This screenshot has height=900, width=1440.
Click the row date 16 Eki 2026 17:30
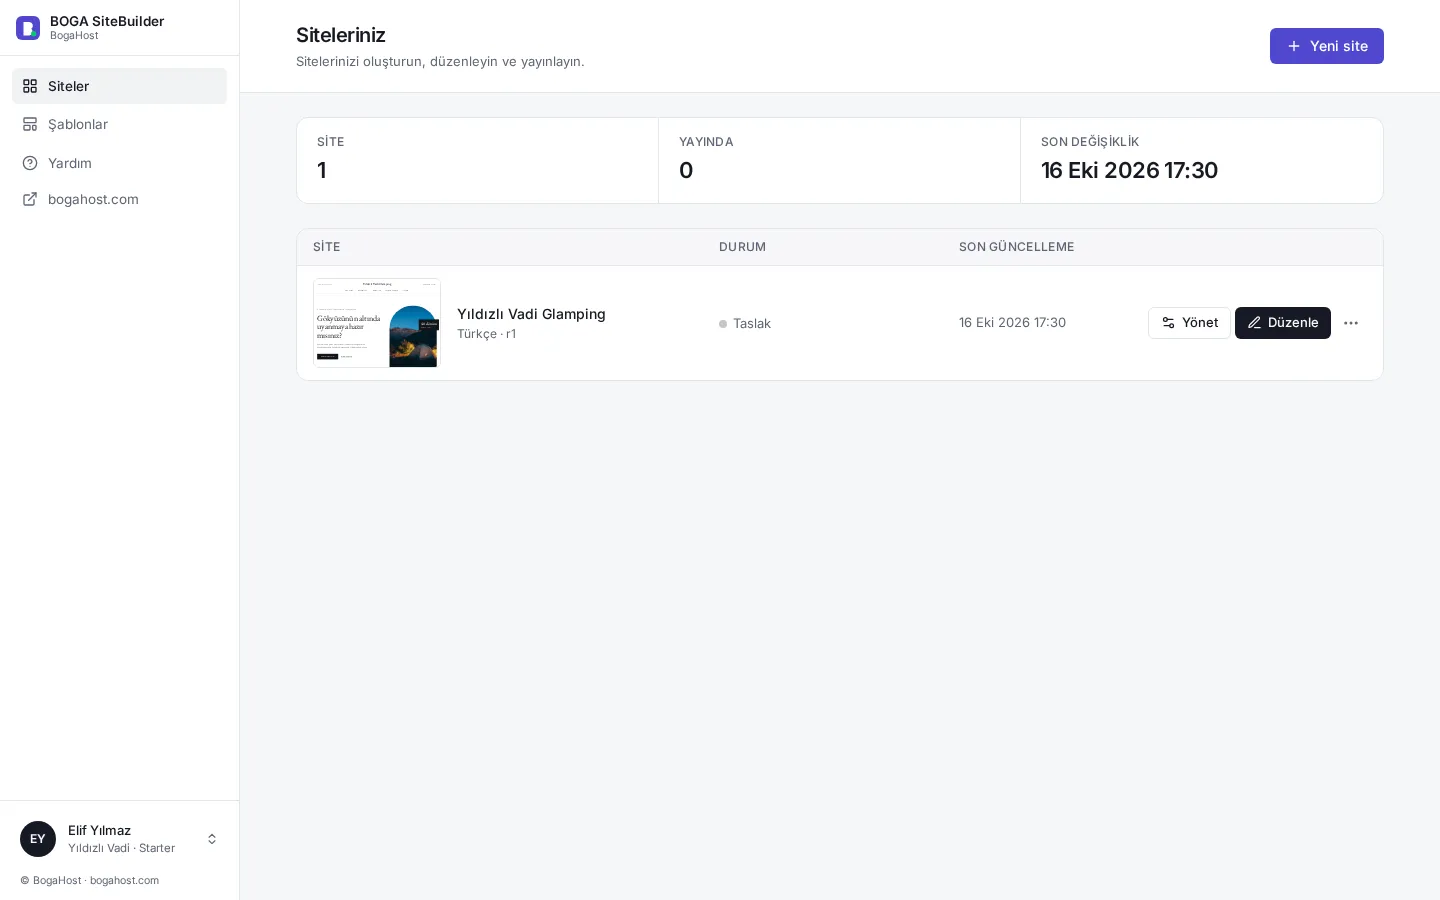coord(1012,322)
